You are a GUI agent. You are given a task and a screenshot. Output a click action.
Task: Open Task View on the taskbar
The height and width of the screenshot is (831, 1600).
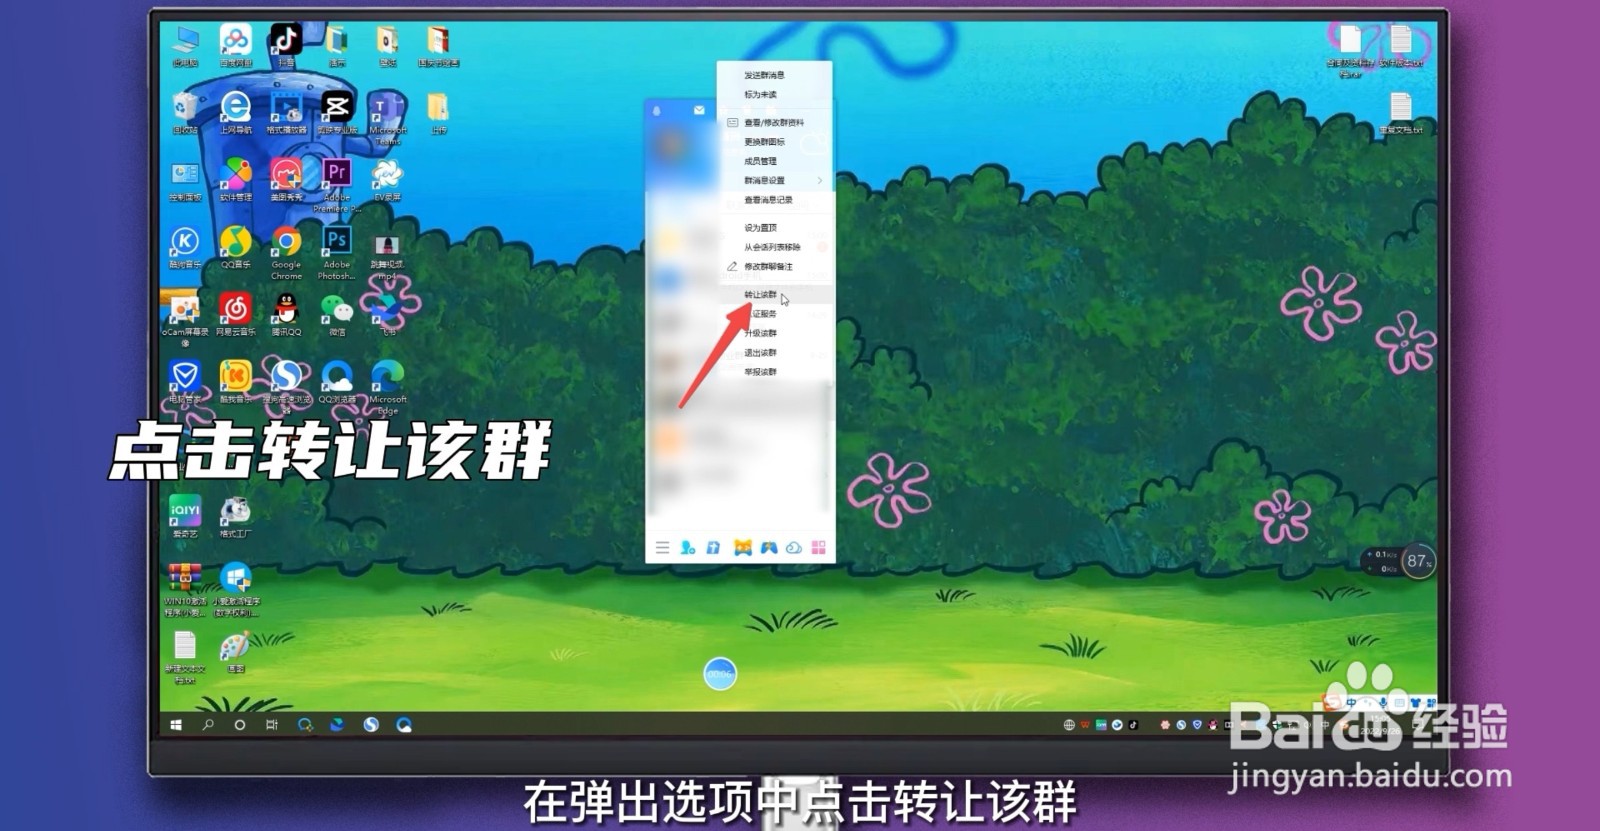tap(272, 724)
